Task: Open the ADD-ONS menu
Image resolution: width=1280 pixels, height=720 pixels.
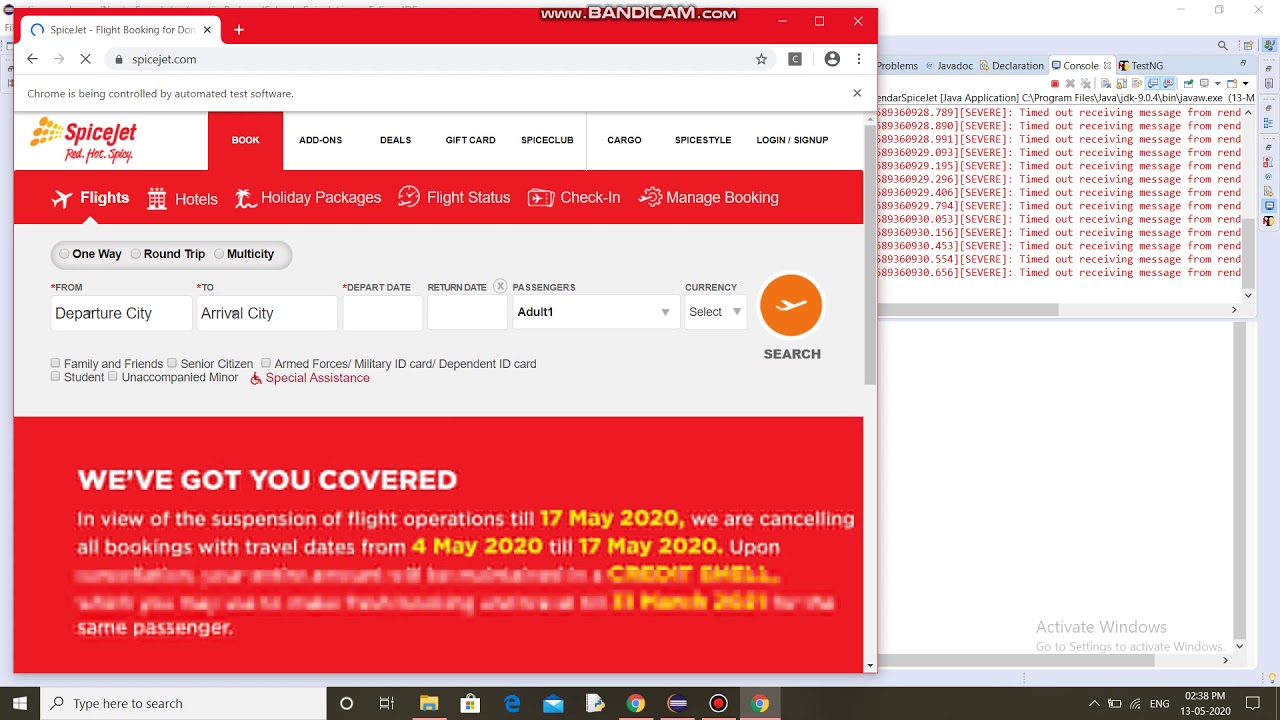Action: (320, 140)
